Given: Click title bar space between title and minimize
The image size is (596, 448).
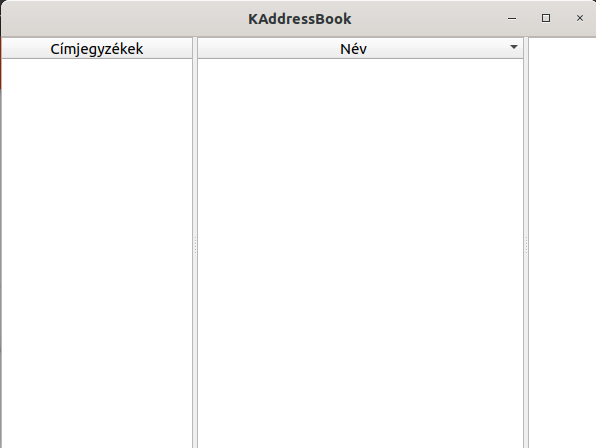Looking at the screenshot, I should coord(428,19).
